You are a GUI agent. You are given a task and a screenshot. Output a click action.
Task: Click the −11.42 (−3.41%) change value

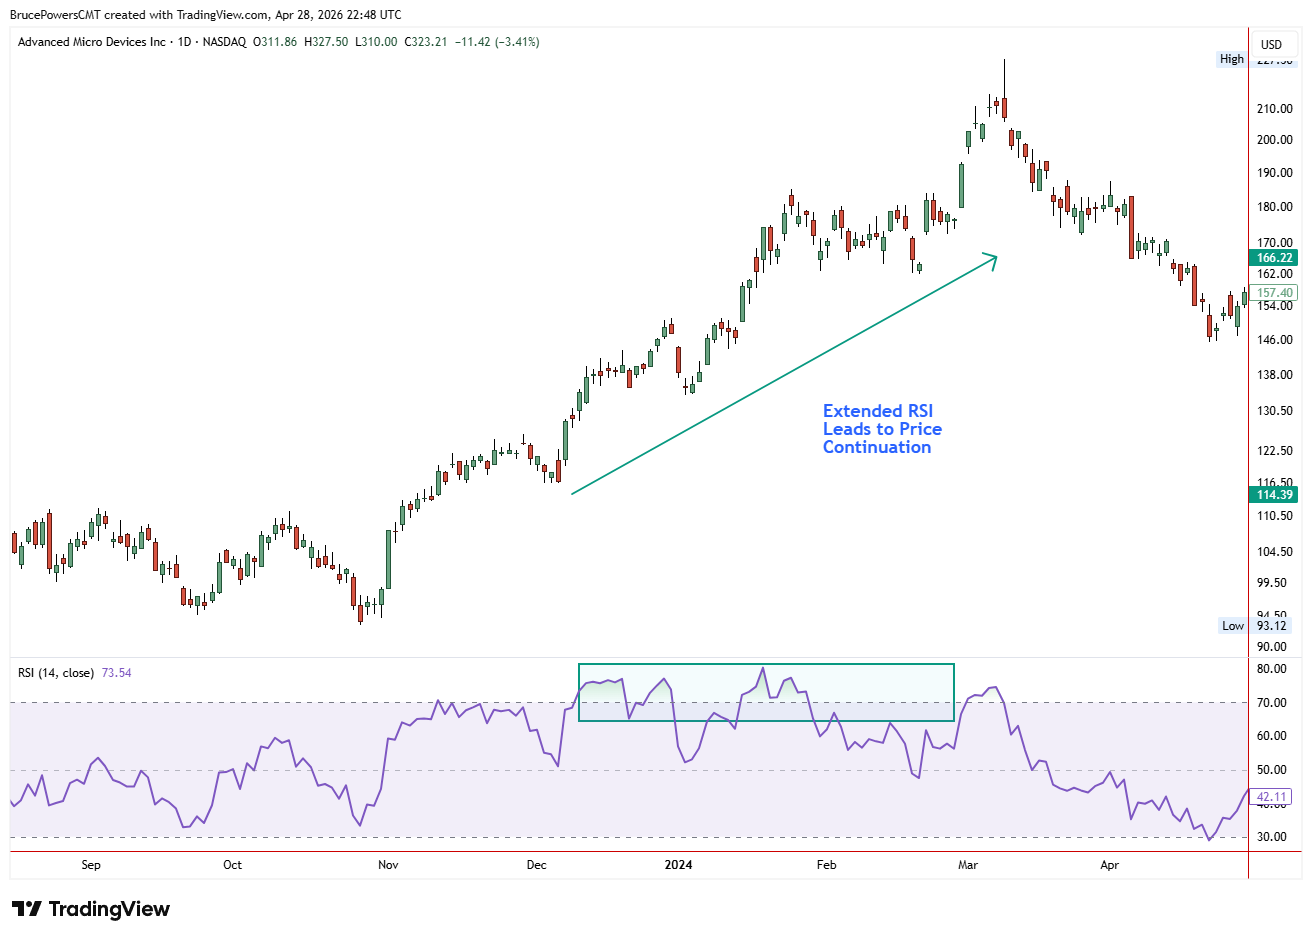[x=497, y=42]
